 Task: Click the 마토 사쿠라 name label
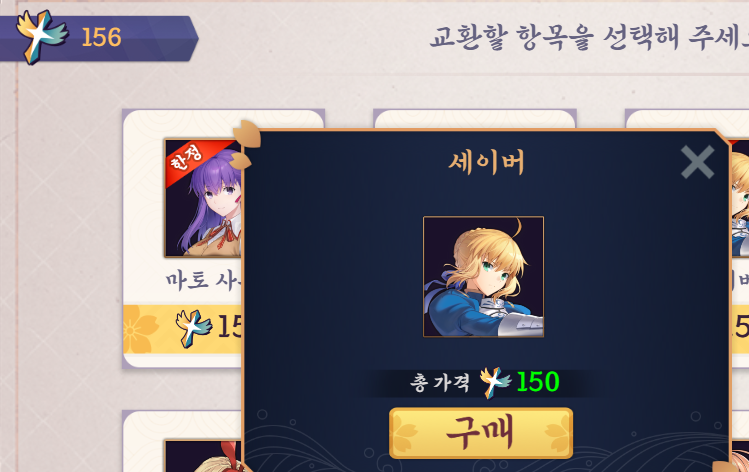[x=204, y=281]
